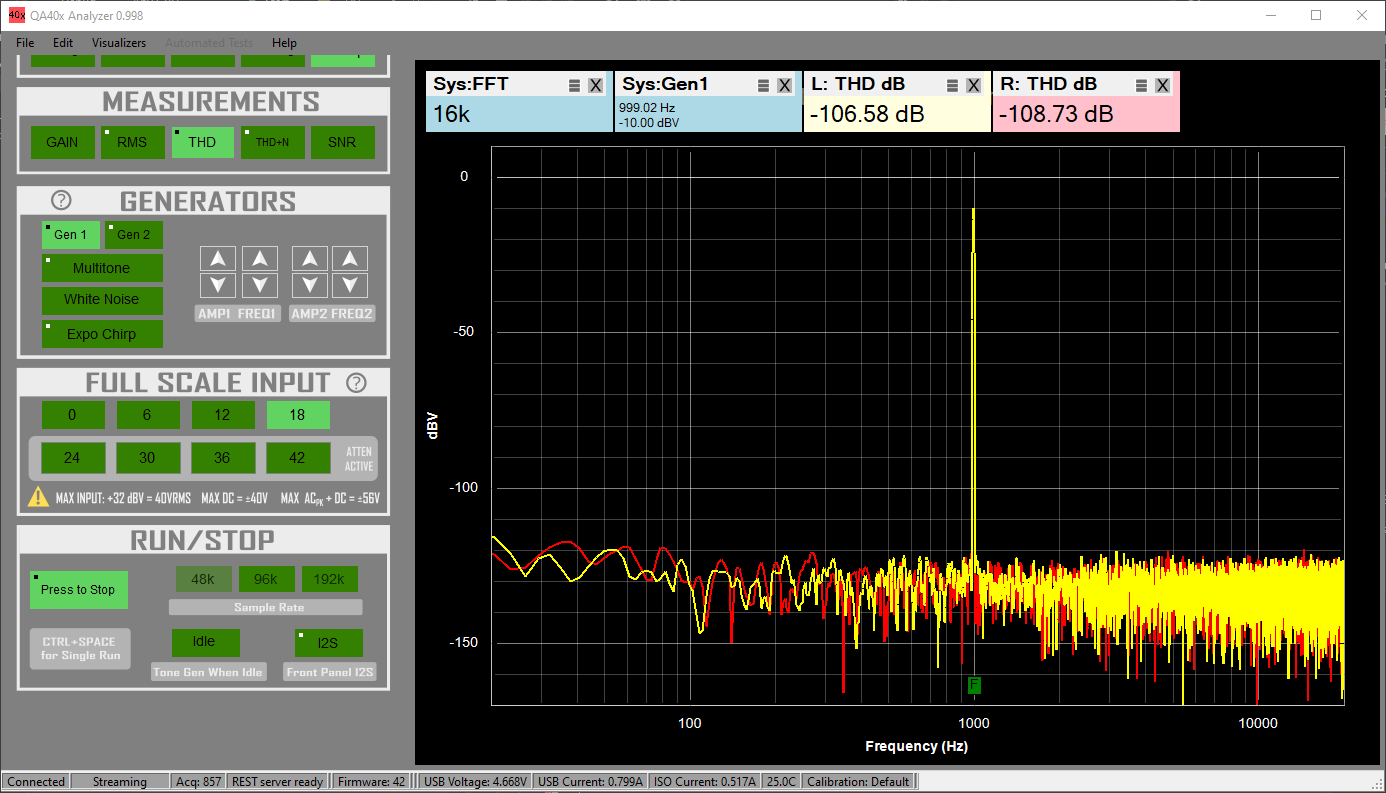Click the max input warning triangle icon
Image resolution: width=1386 pixels, height=793 pixels.
[38, 496]
